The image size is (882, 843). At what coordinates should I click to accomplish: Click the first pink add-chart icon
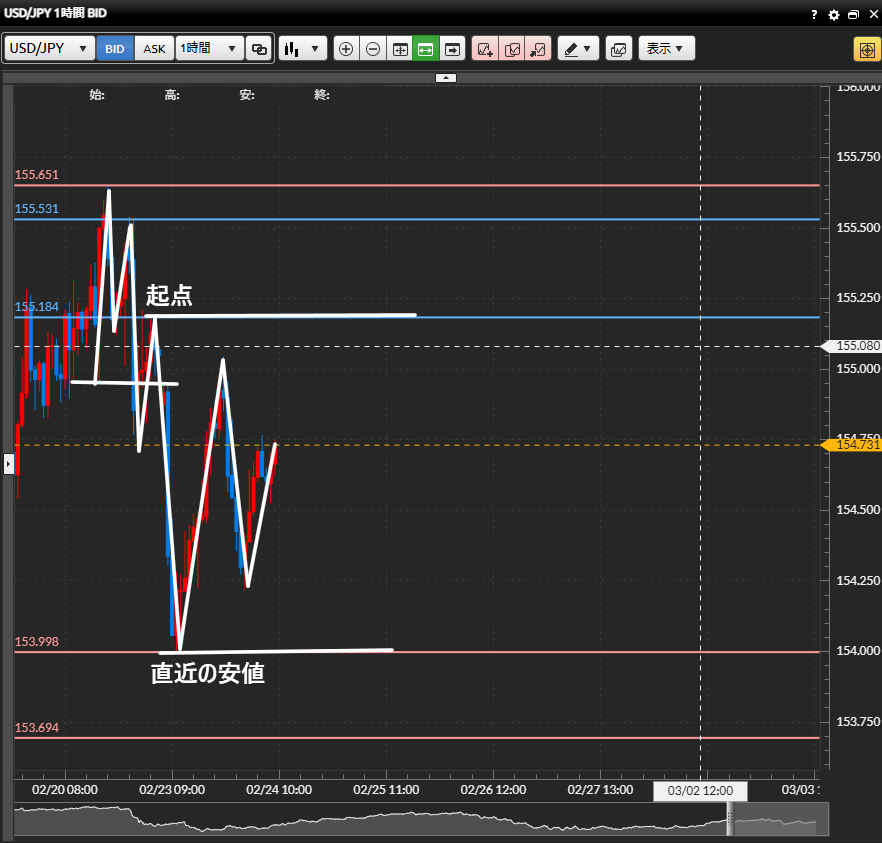point(484,49)
